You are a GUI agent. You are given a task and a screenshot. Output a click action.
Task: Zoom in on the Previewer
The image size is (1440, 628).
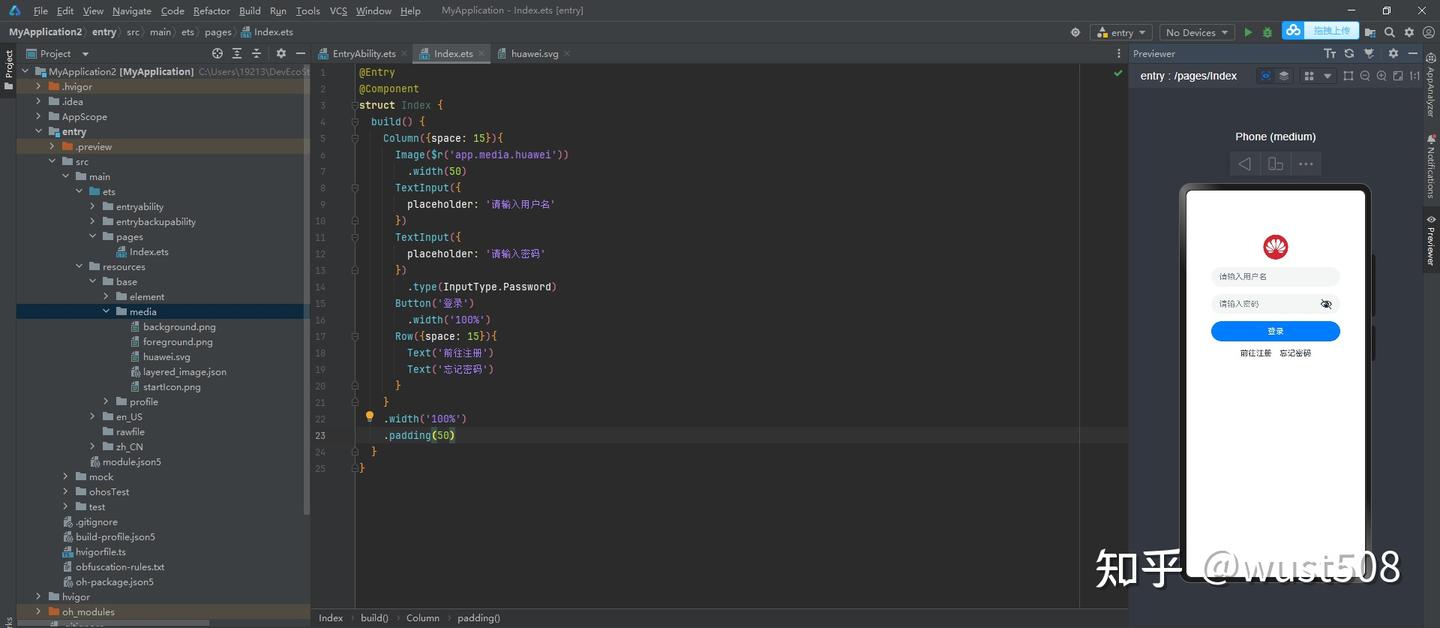click(1381, 76)
